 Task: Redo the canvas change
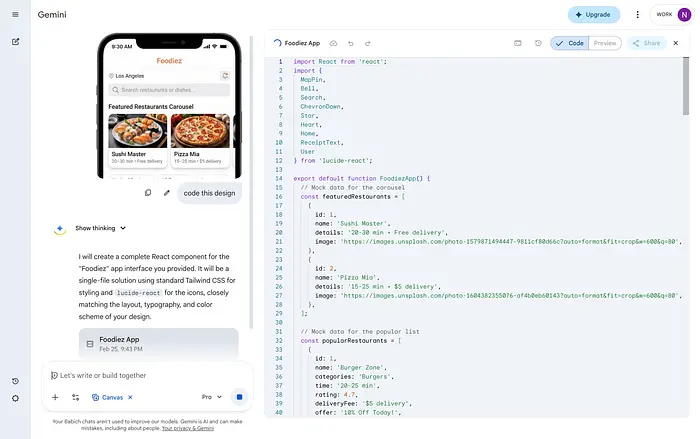coord(368,44)
